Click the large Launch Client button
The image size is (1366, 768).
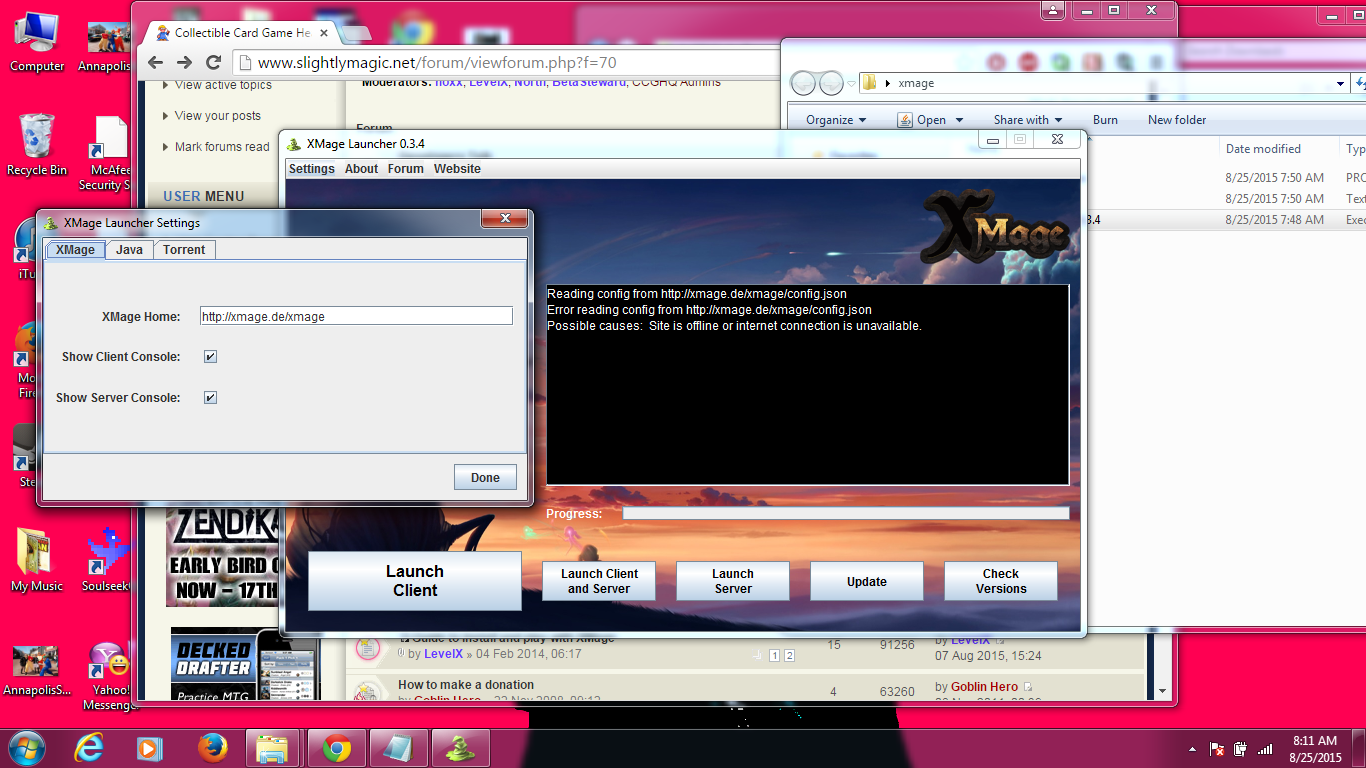pos(415,581)
